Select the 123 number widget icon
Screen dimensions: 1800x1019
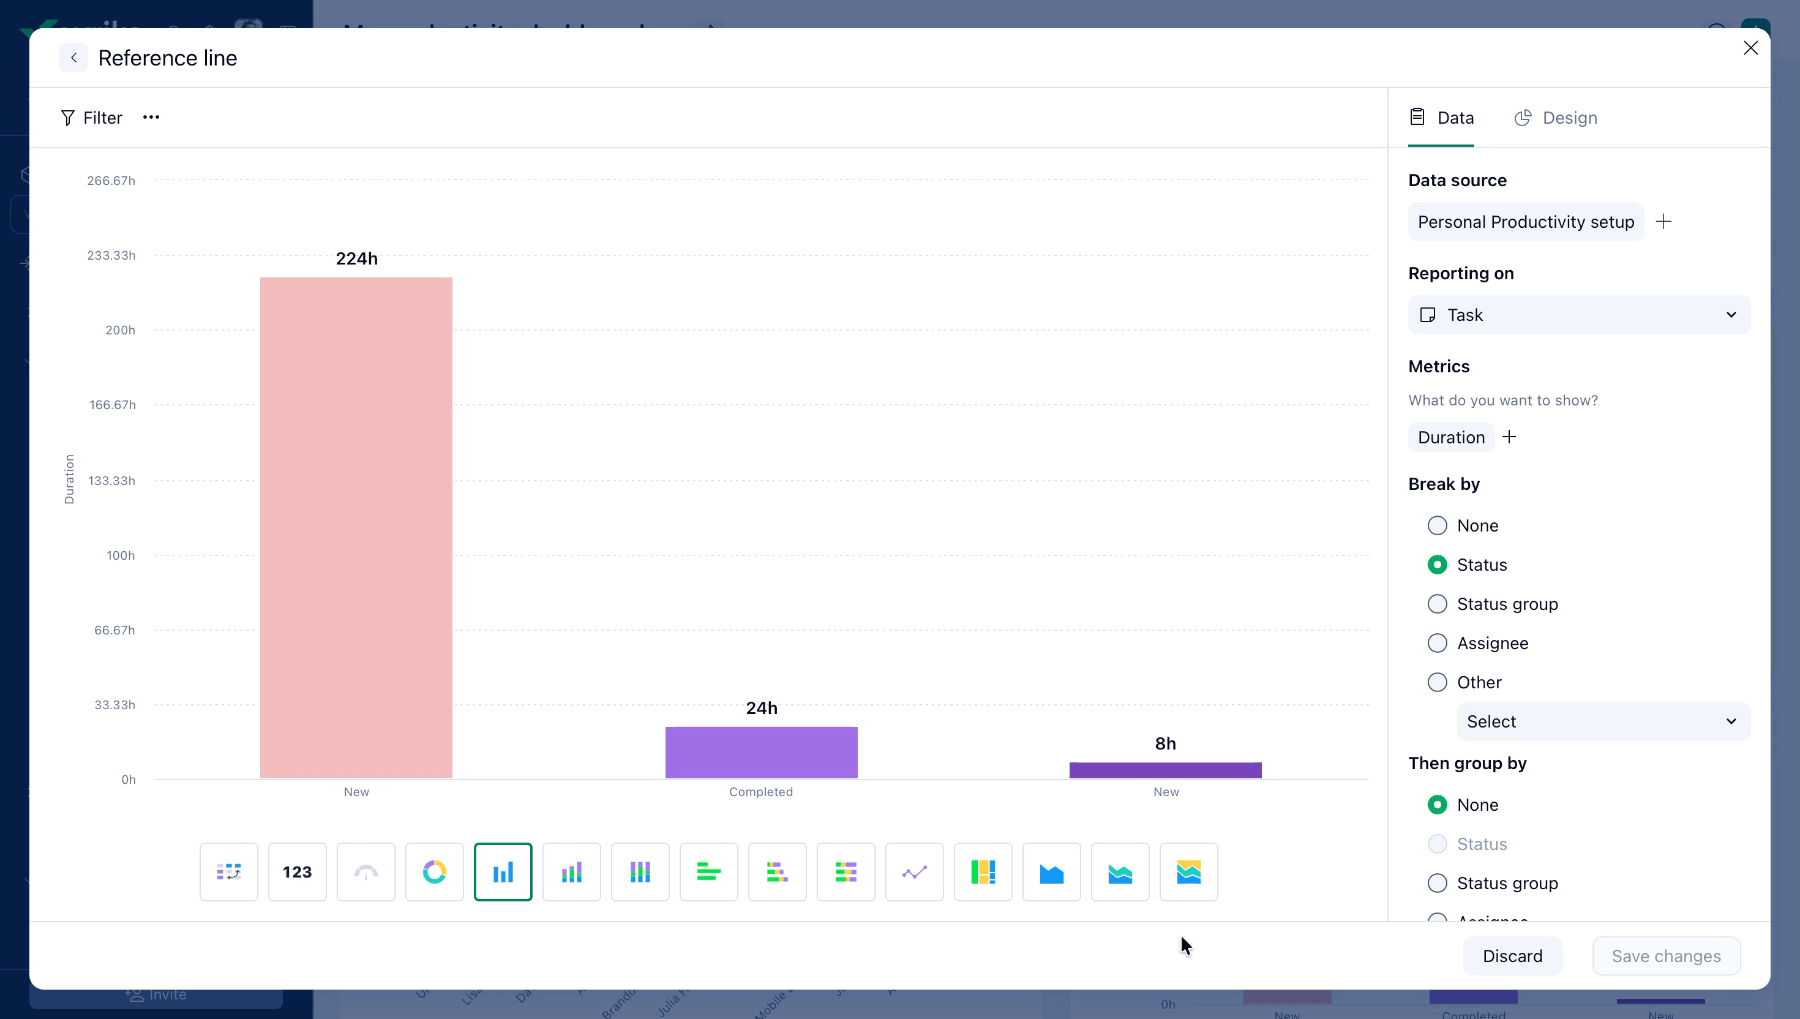point(297,872)
